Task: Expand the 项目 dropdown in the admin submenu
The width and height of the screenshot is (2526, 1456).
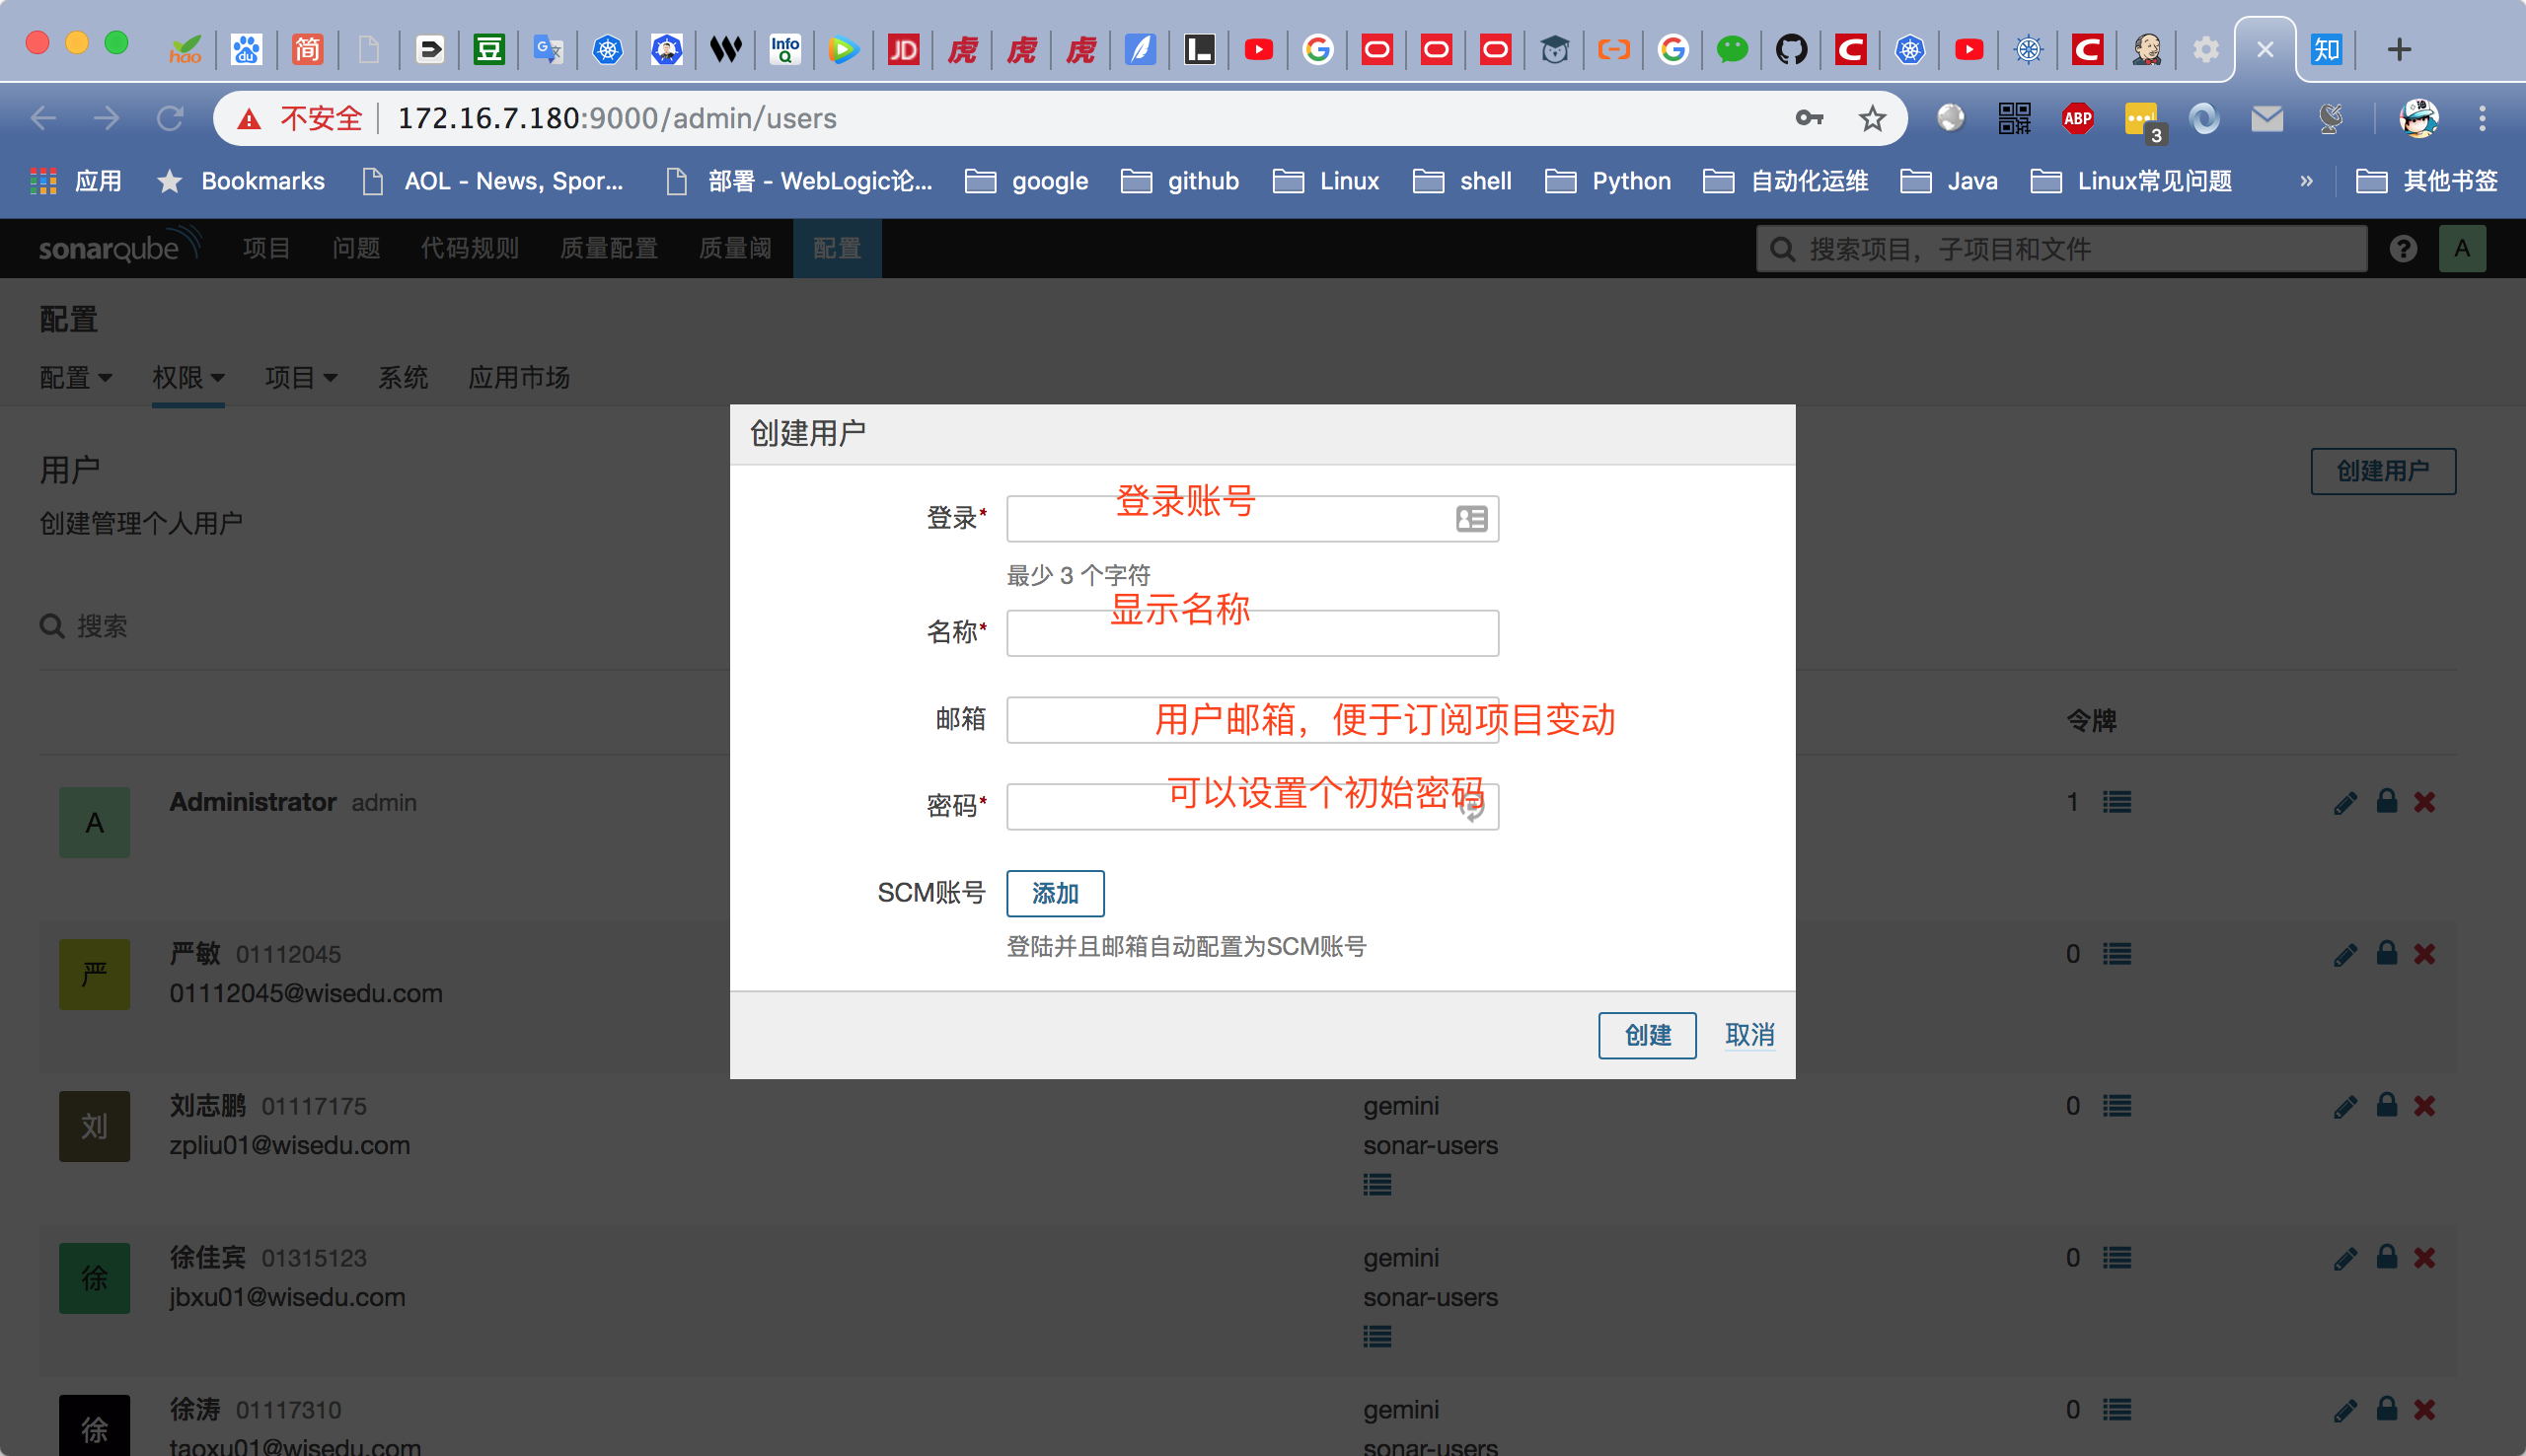Action: click(300, 378)
